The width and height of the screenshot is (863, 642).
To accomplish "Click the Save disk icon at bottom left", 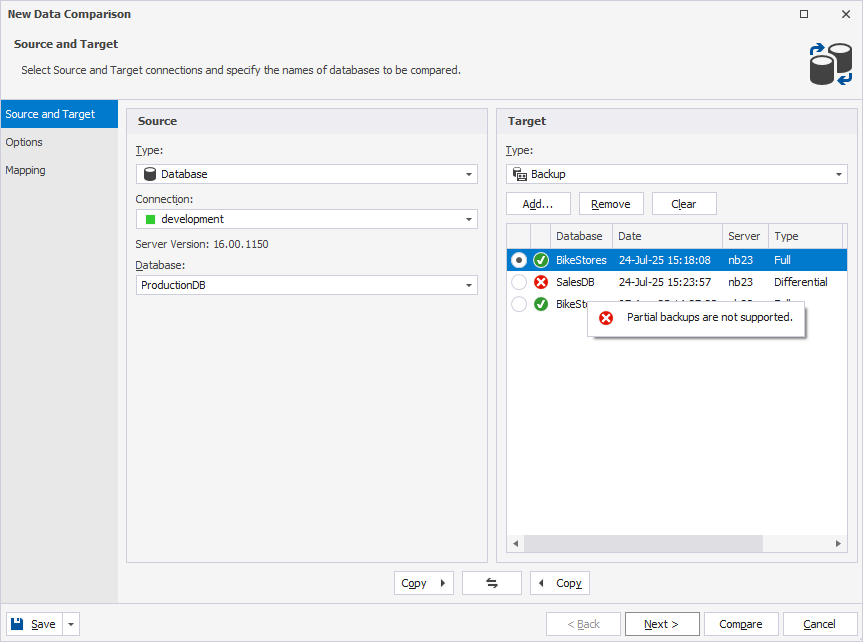I will point(15,623).
